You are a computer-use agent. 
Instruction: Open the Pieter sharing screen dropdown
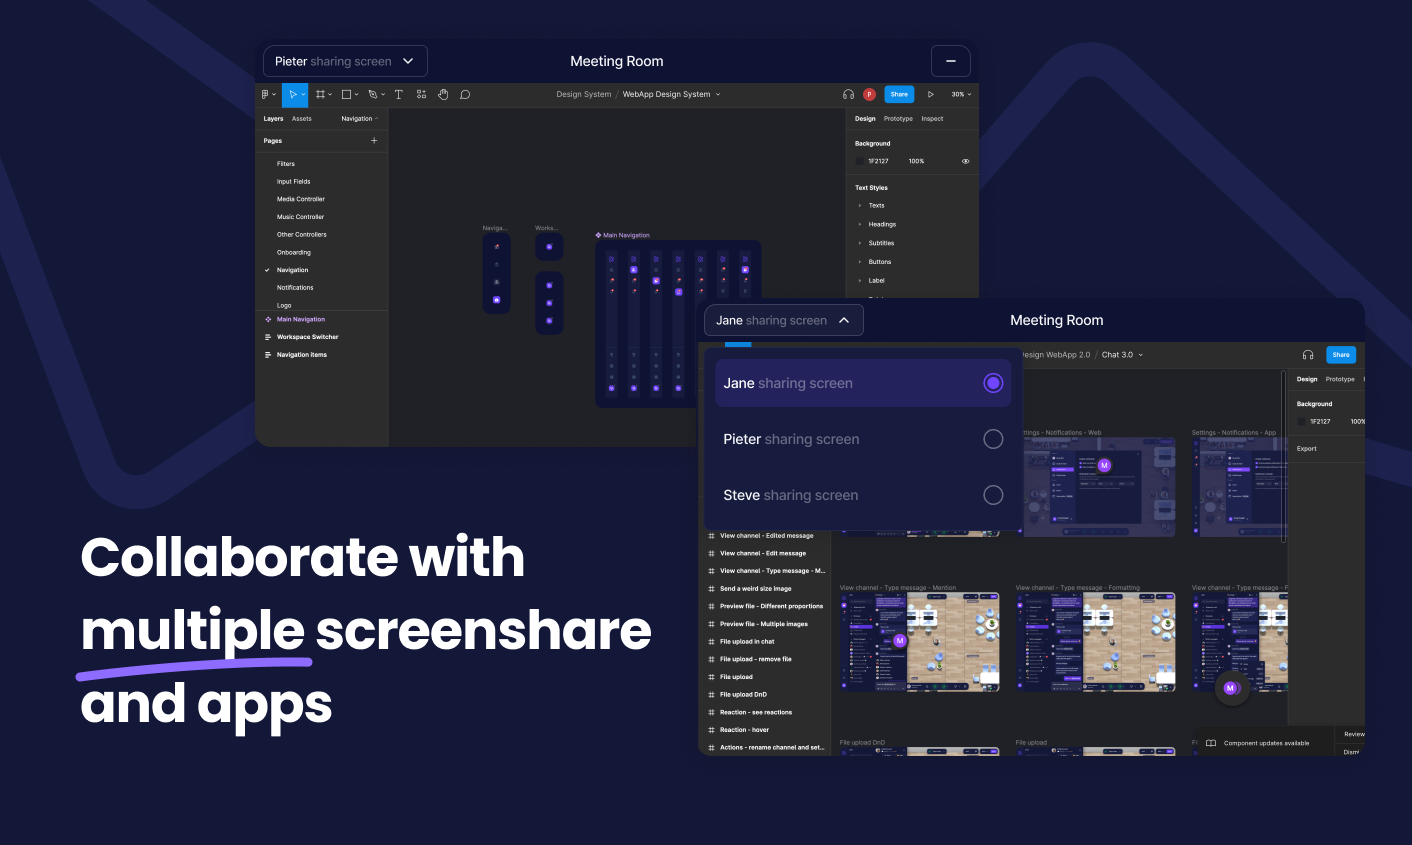coord(346,61)
